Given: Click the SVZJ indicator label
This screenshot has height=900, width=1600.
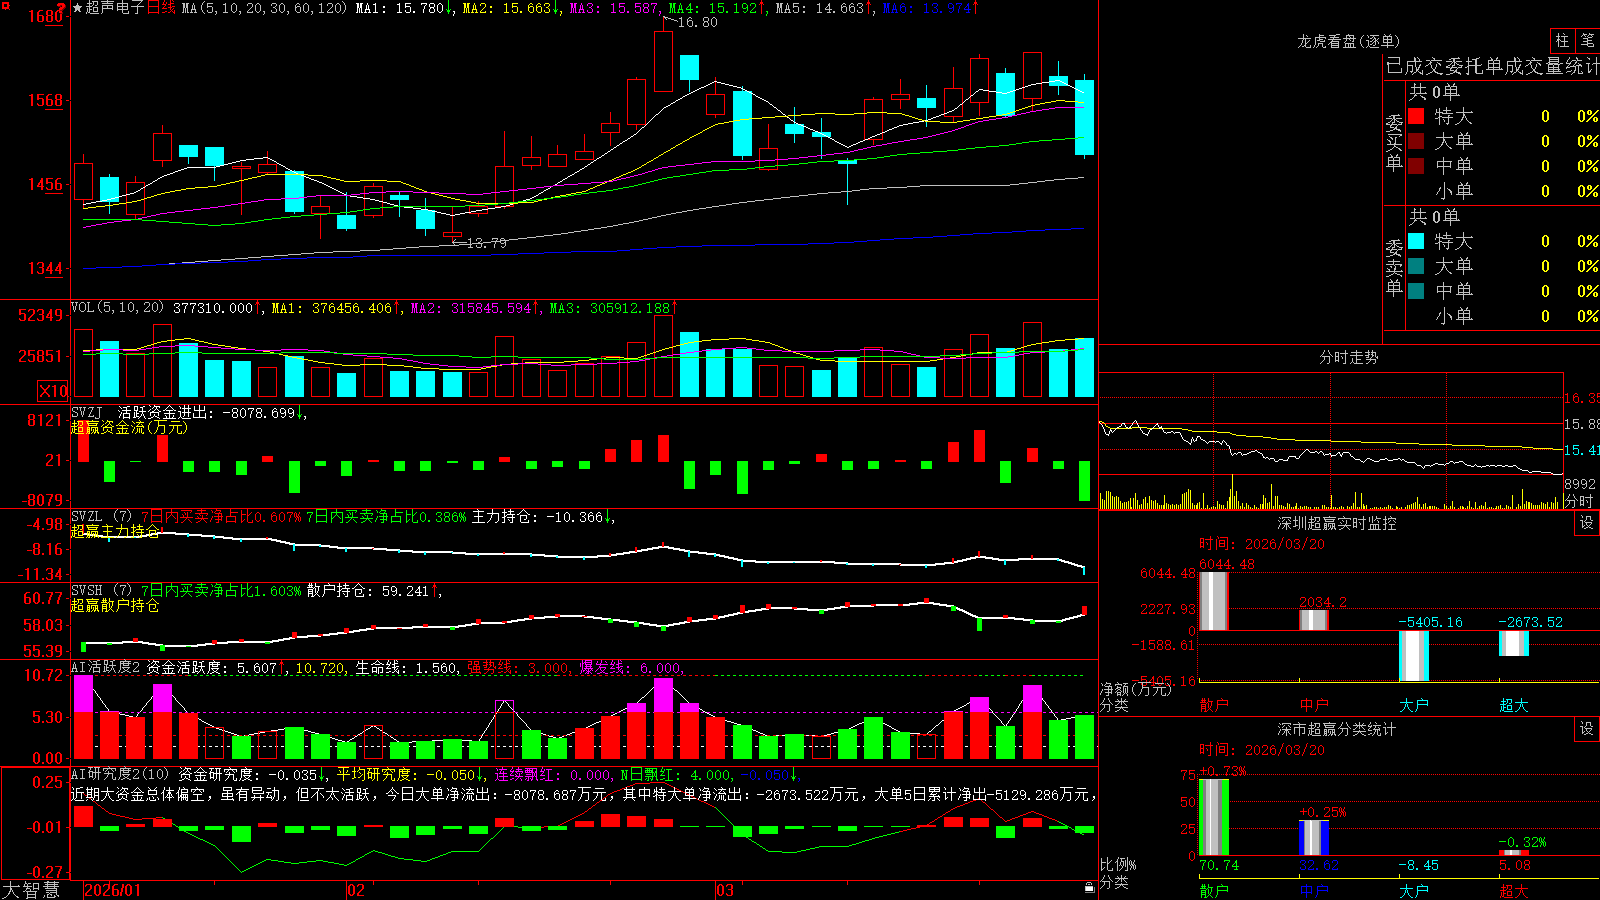Looking at the screenshot, I should click(x=87, y=412).
